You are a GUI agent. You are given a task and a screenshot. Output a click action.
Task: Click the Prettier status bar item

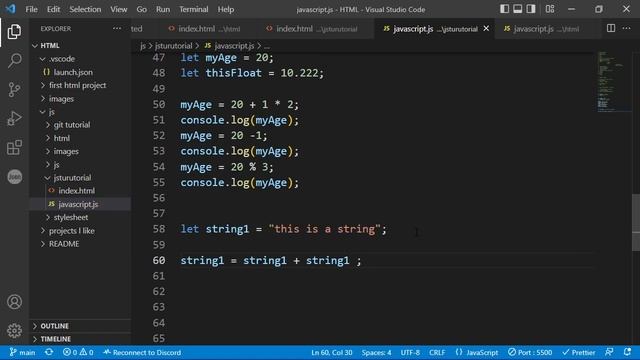(579, 353)
